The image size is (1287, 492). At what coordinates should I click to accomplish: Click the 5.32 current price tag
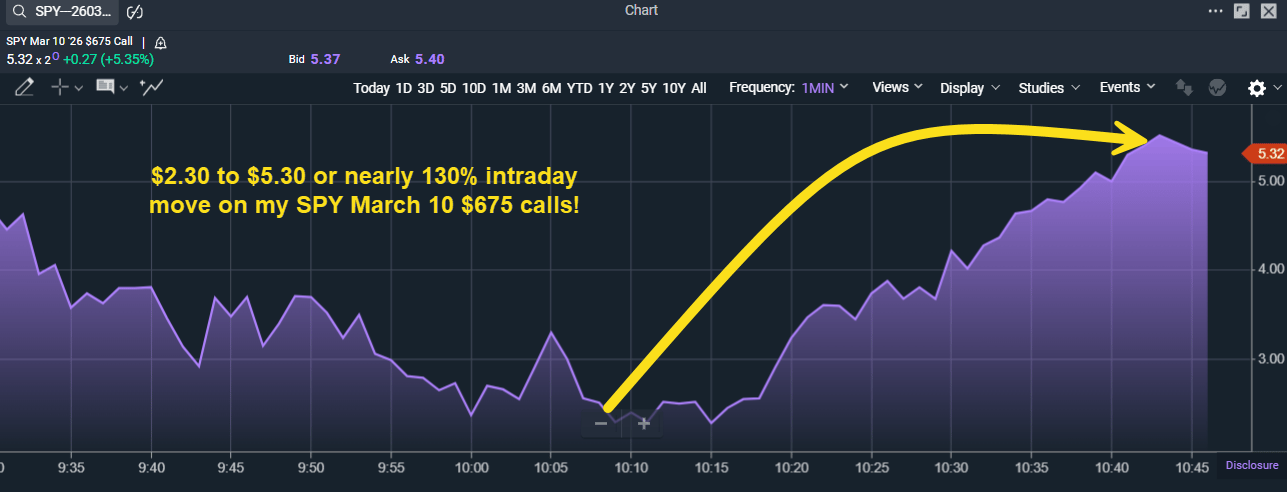pyautogui.click(x=1265, y=153)
